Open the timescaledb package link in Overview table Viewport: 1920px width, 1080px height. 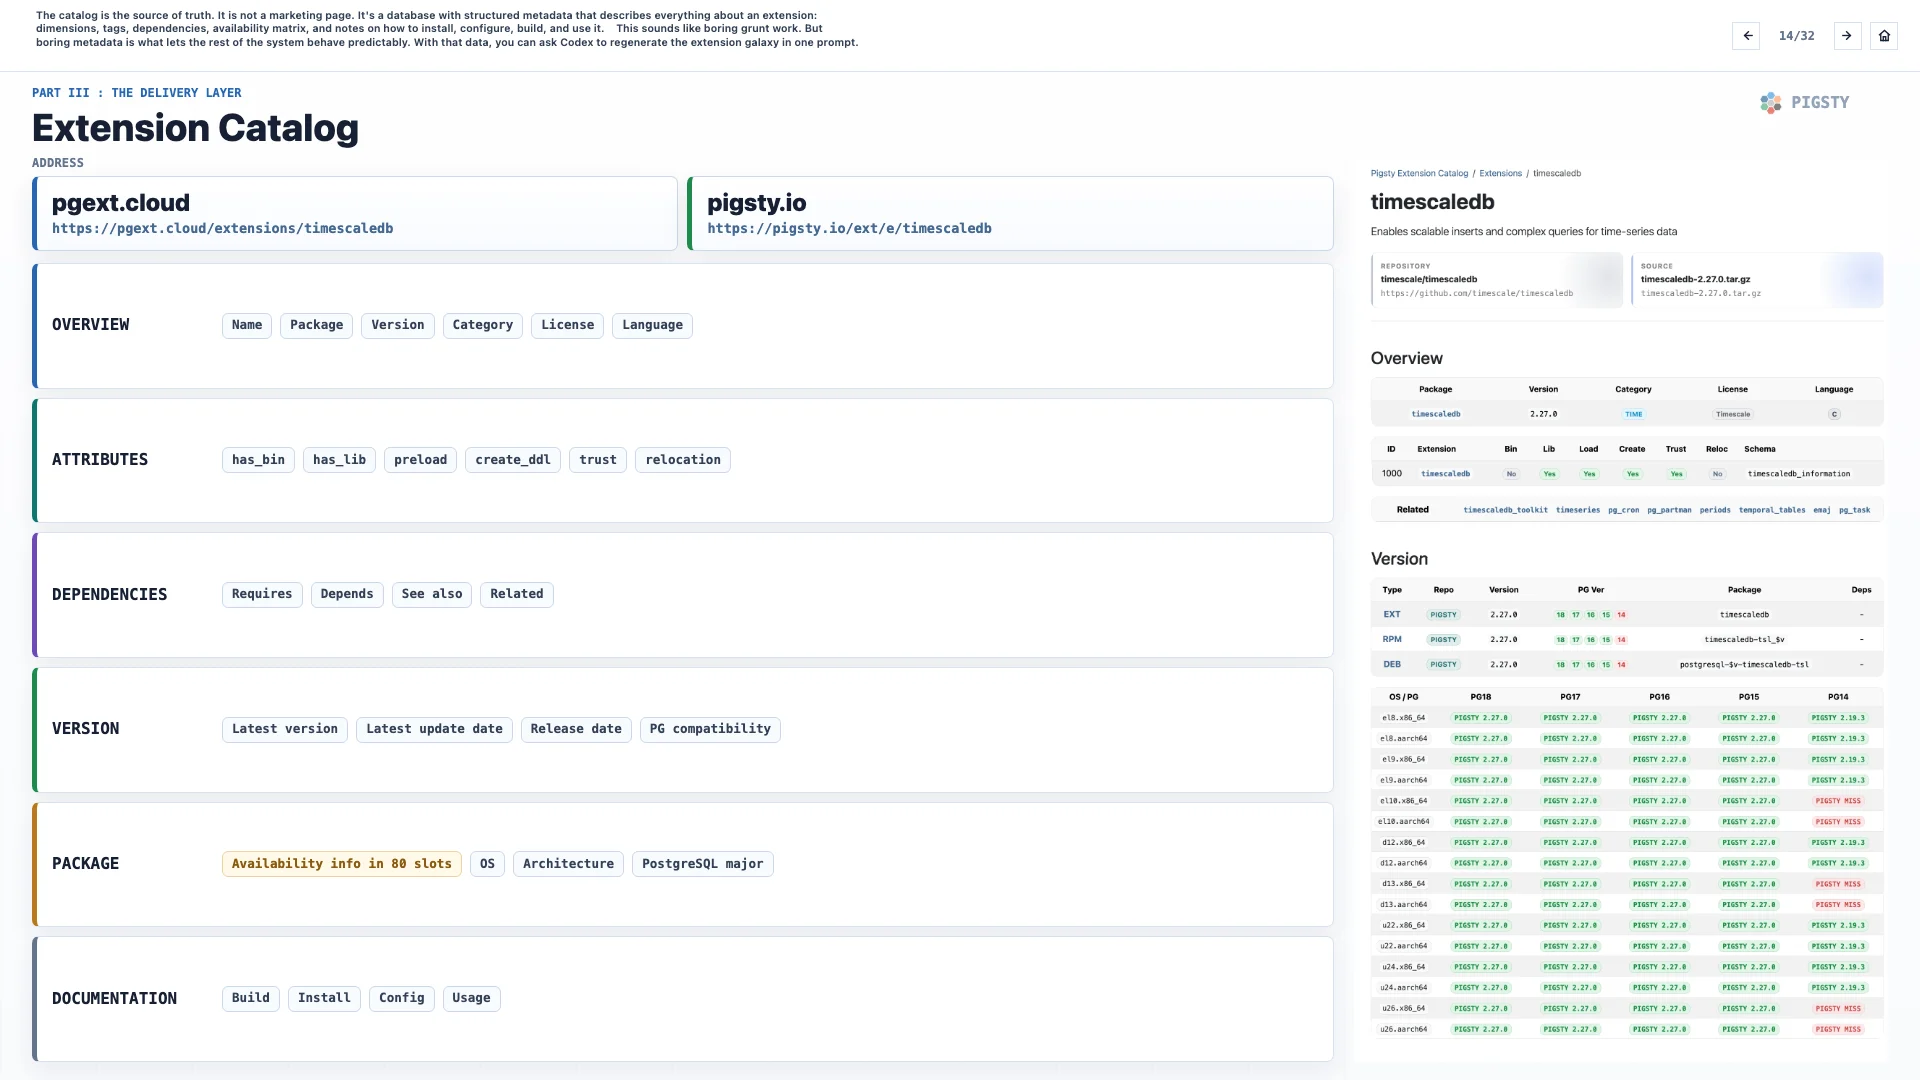coord(1436,414)
